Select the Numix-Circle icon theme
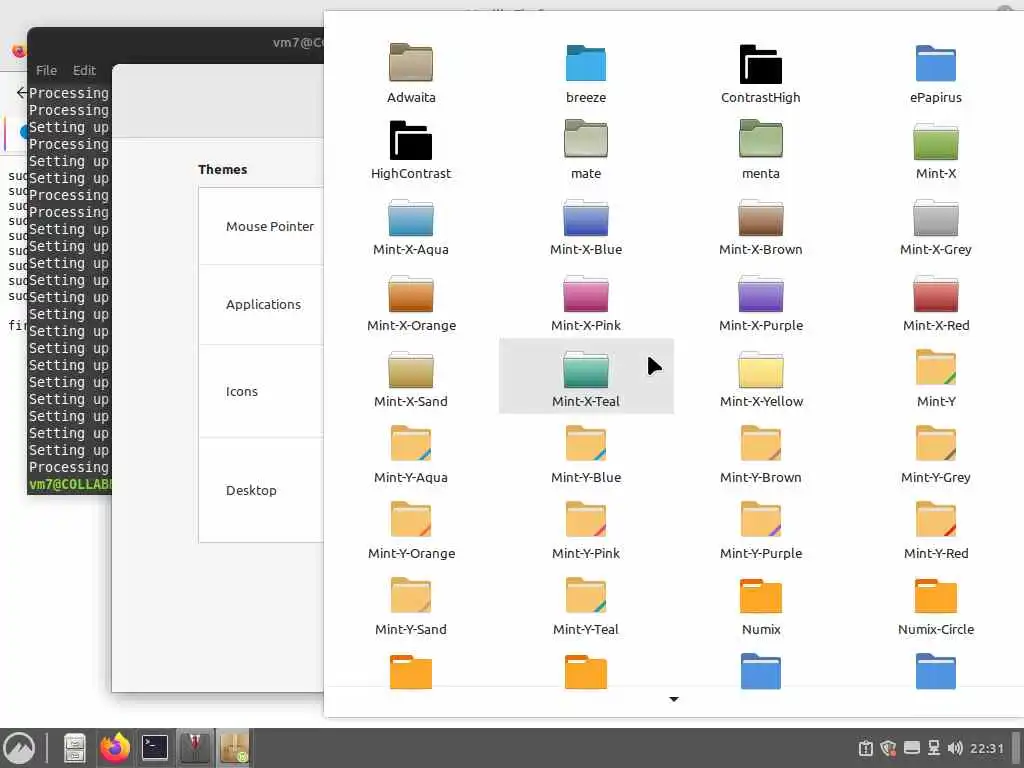The height and width of the screenshot is (768, 1024). point(936,605)
